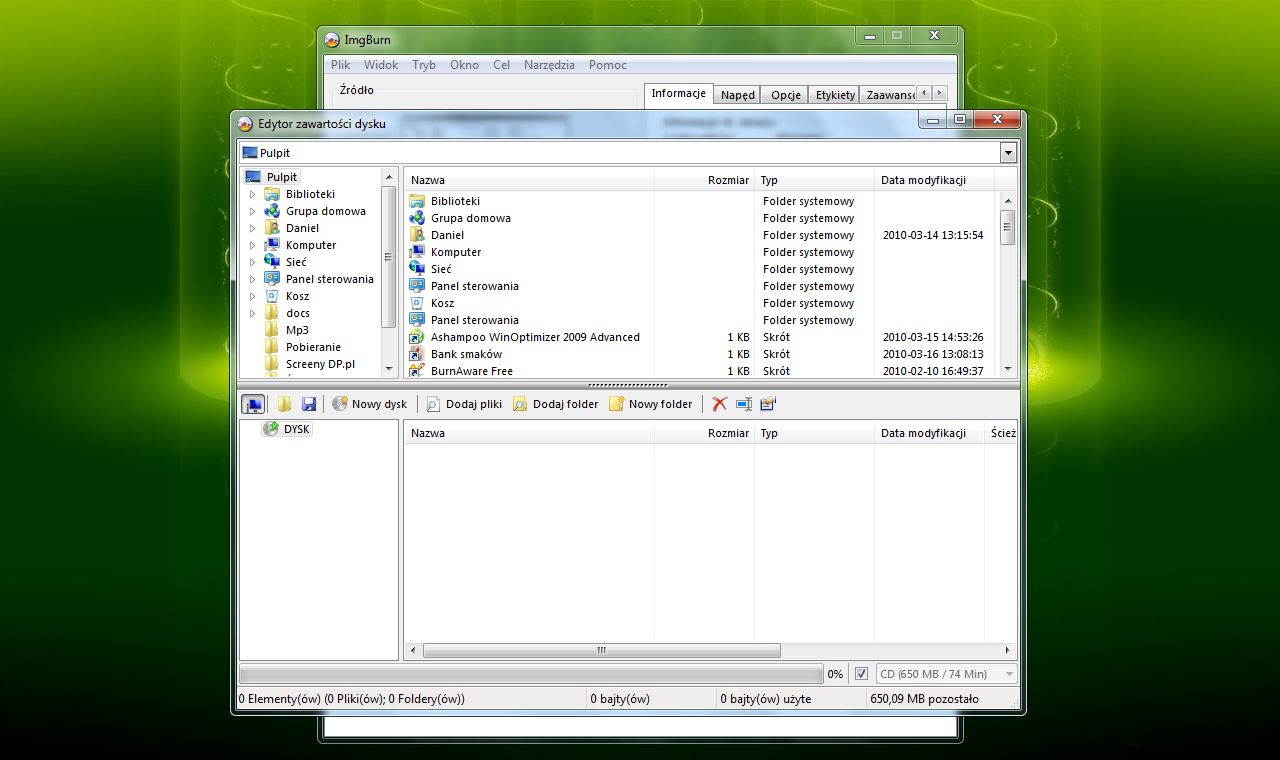The image size is (1280, 760).
Task: Click scroll up arrow of upper file list
Action: pos(1008,201)
